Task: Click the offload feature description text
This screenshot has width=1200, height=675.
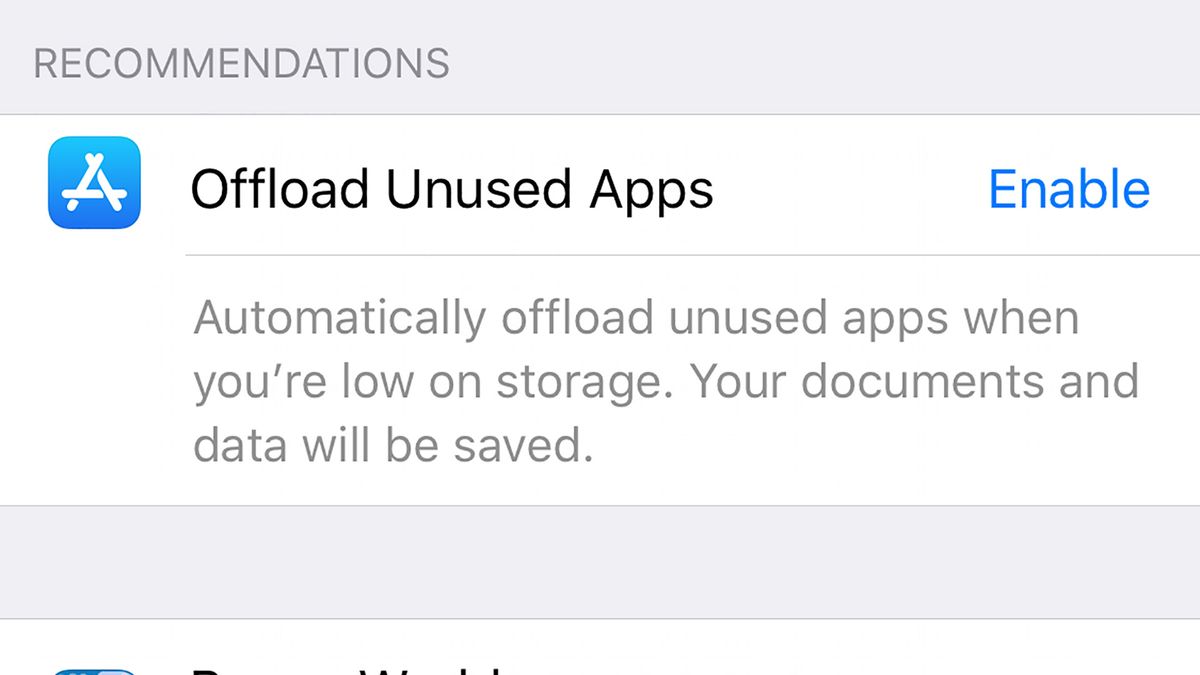Action: [x=660, y=380]
